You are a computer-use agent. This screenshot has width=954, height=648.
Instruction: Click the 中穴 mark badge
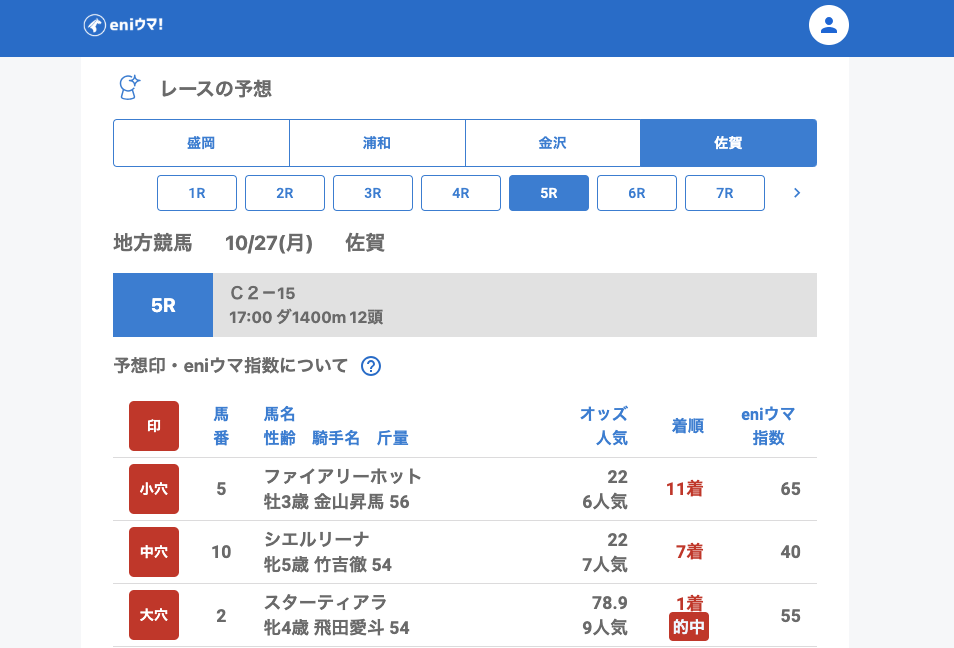point(154,552)
